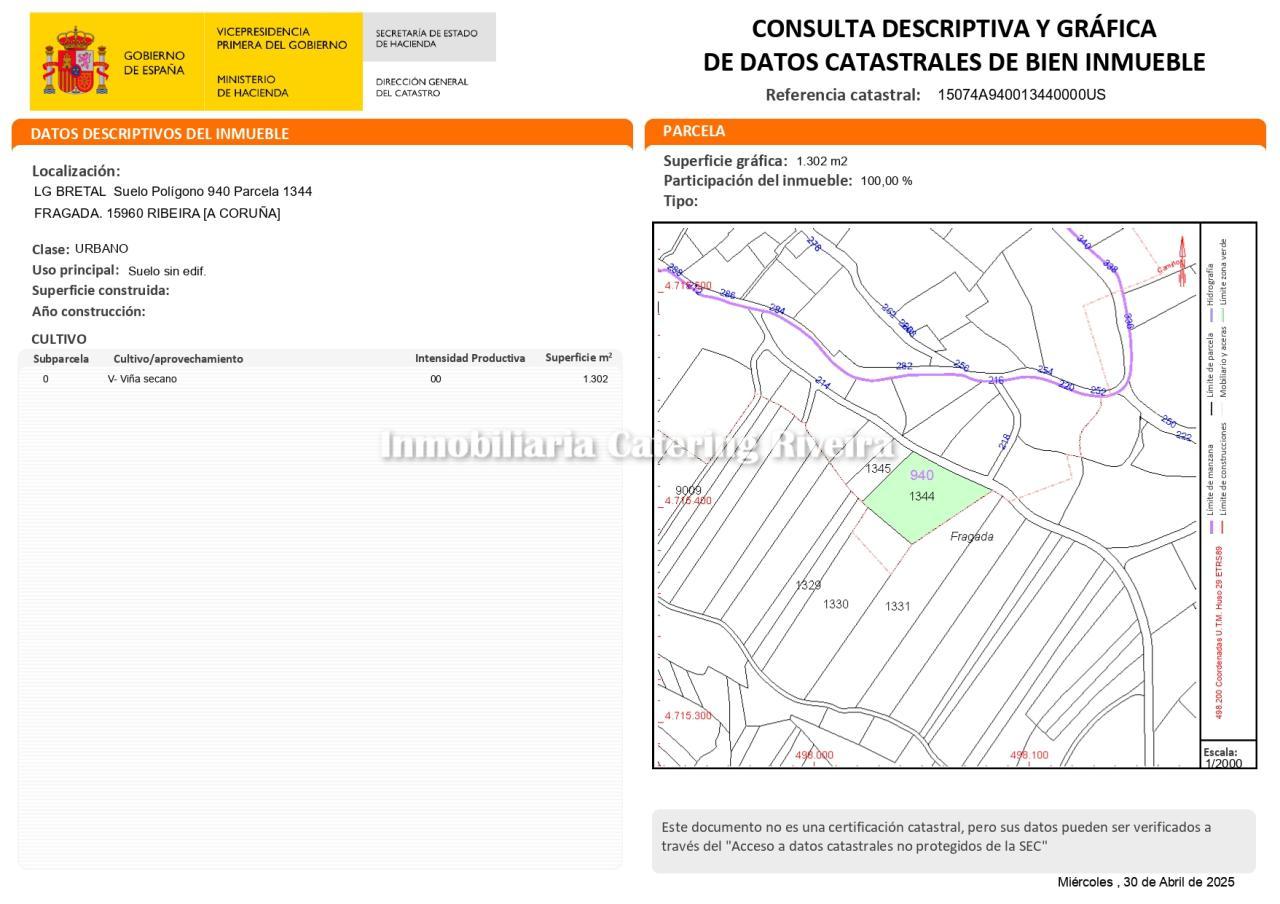Select the green highlighted parcel 1344
Image resolution: width=1280 pixels, height=904 pixels.
coord(924,504)
